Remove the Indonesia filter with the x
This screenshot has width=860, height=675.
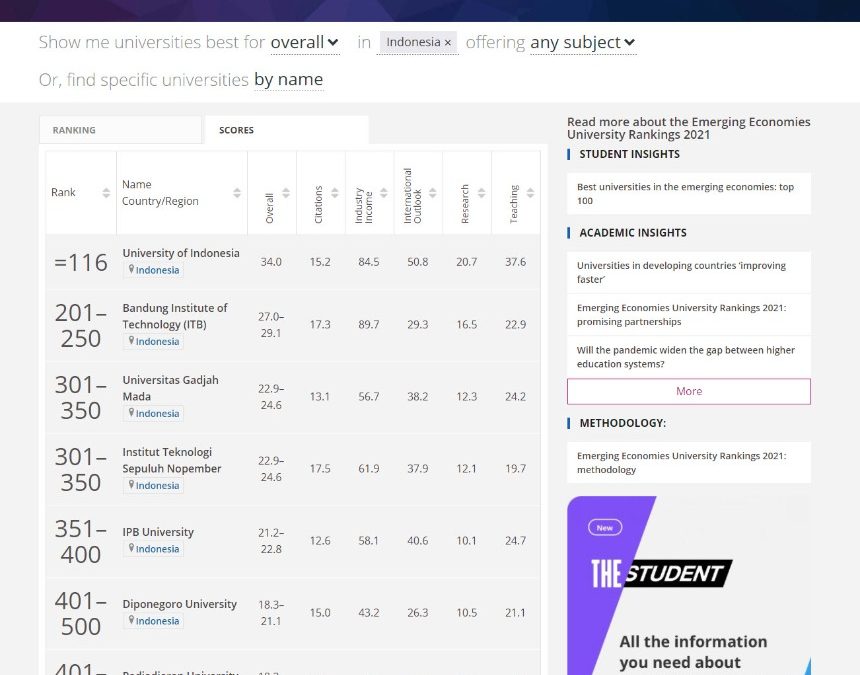(x=448, y=43)
